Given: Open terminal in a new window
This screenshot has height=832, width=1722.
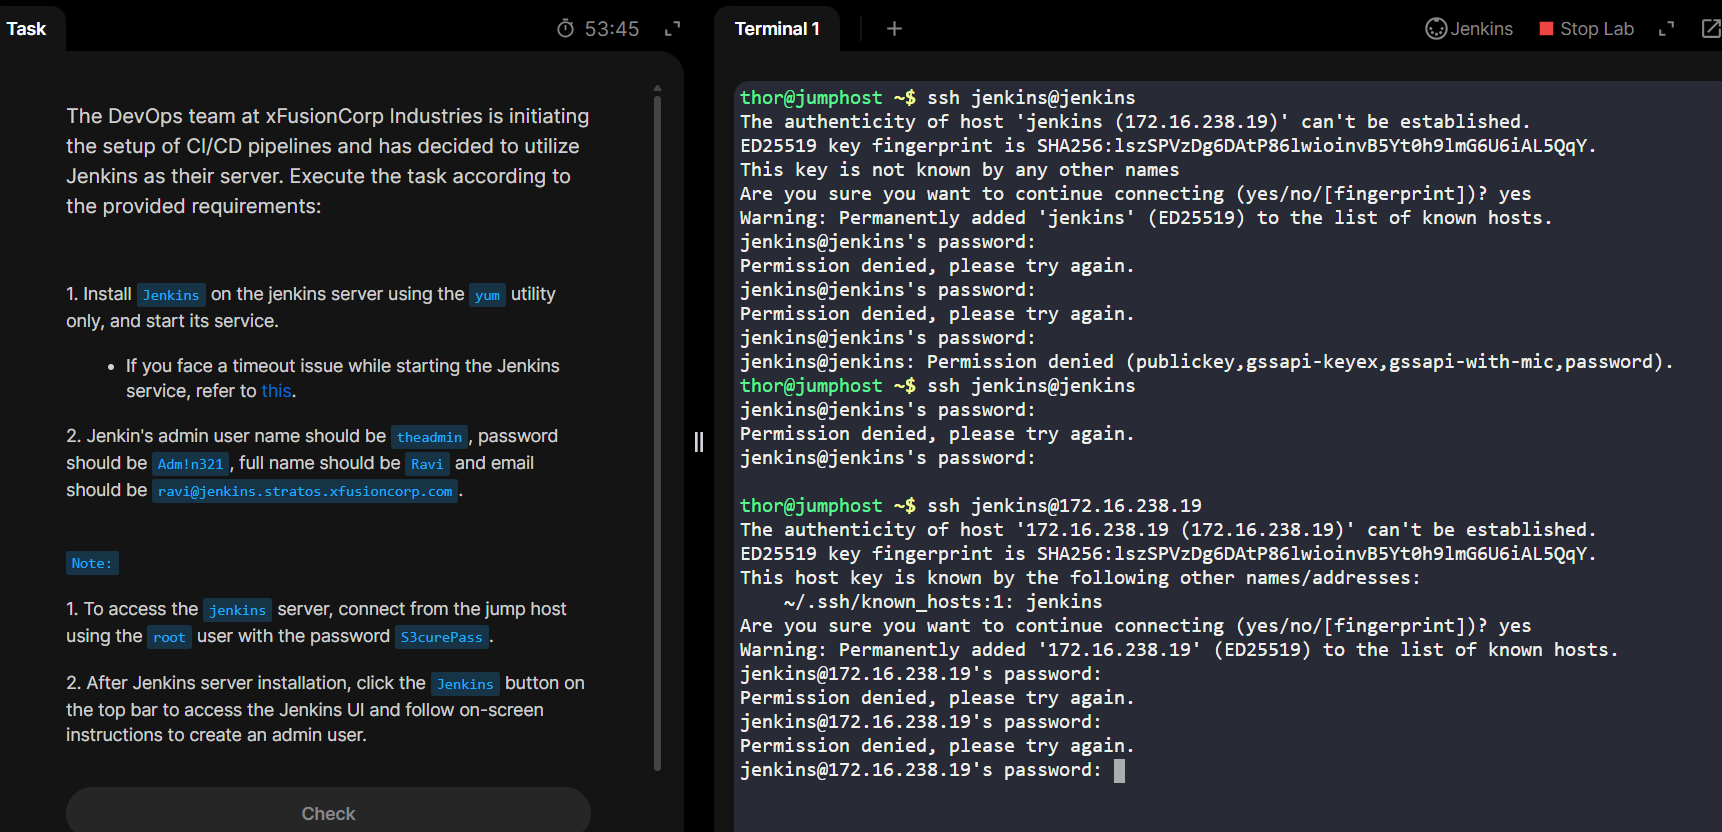Looking at the screenshot, I should [x=1710, y=29].
